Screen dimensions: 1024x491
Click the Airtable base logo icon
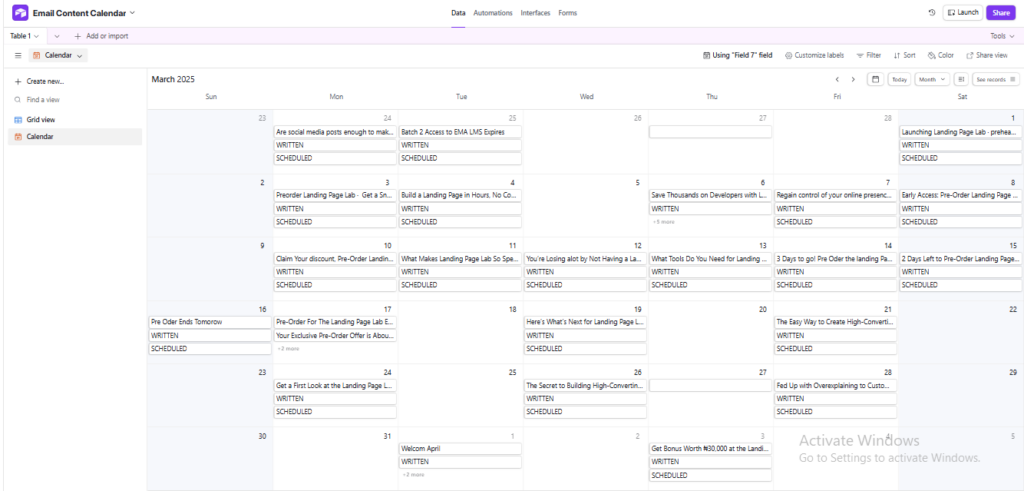(x=20, y=13)
